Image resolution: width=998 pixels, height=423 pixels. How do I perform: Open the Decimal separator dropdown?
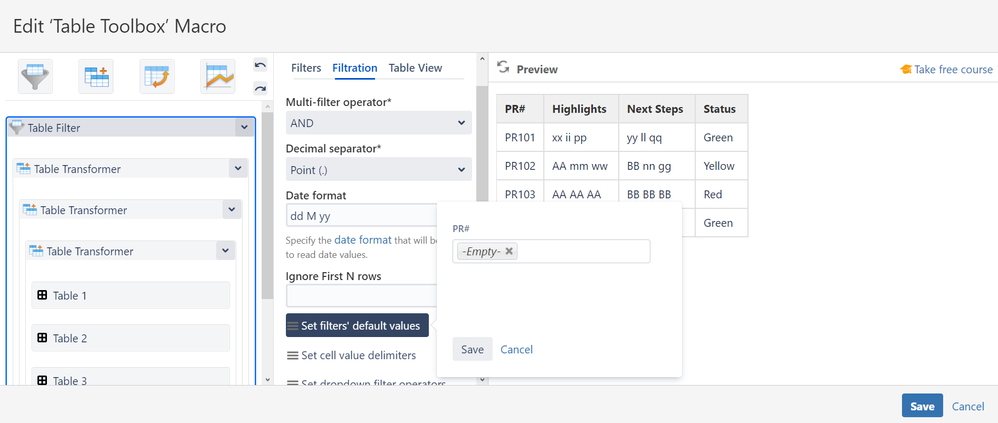378,170
